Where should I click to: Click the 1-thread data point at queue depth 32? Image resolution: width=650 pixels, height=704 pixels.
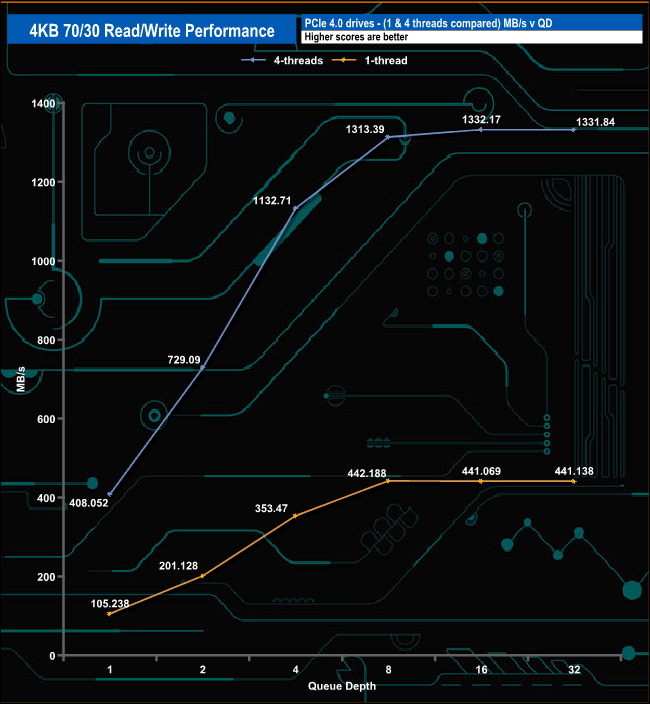point(574,481)
